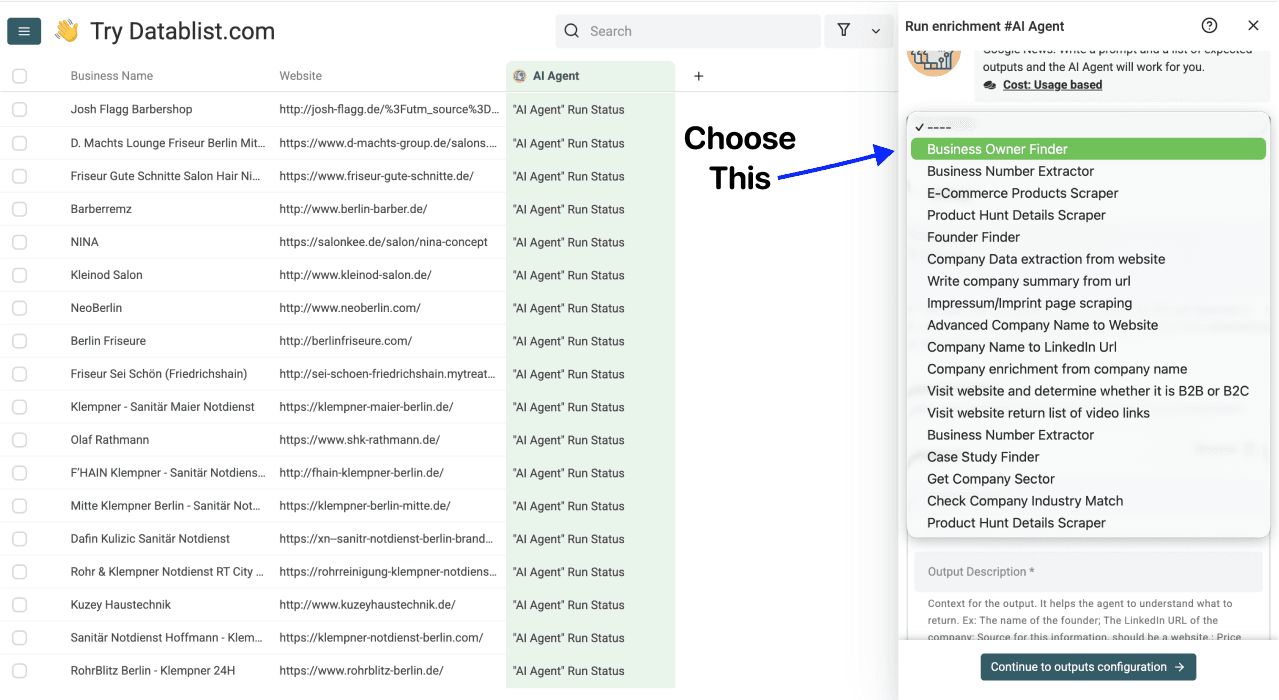The image size is (1279, 700).
Task: Choose "Business Owner Finder" from the agent list
Action: pos(1088,148)
